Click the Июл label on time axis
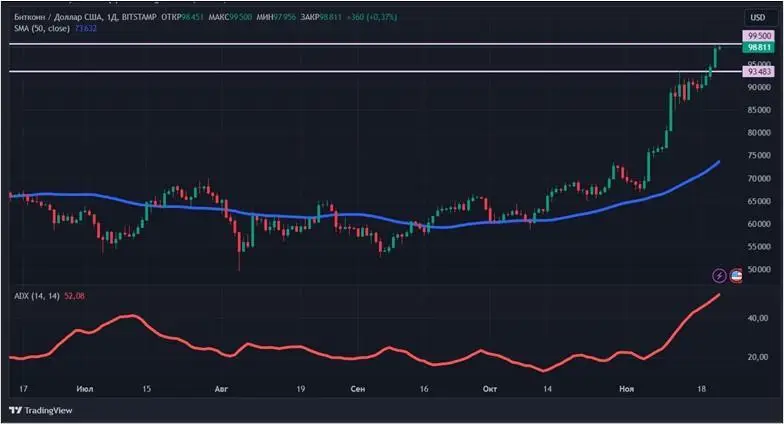784x424 pixels. [x=83, y=387]
